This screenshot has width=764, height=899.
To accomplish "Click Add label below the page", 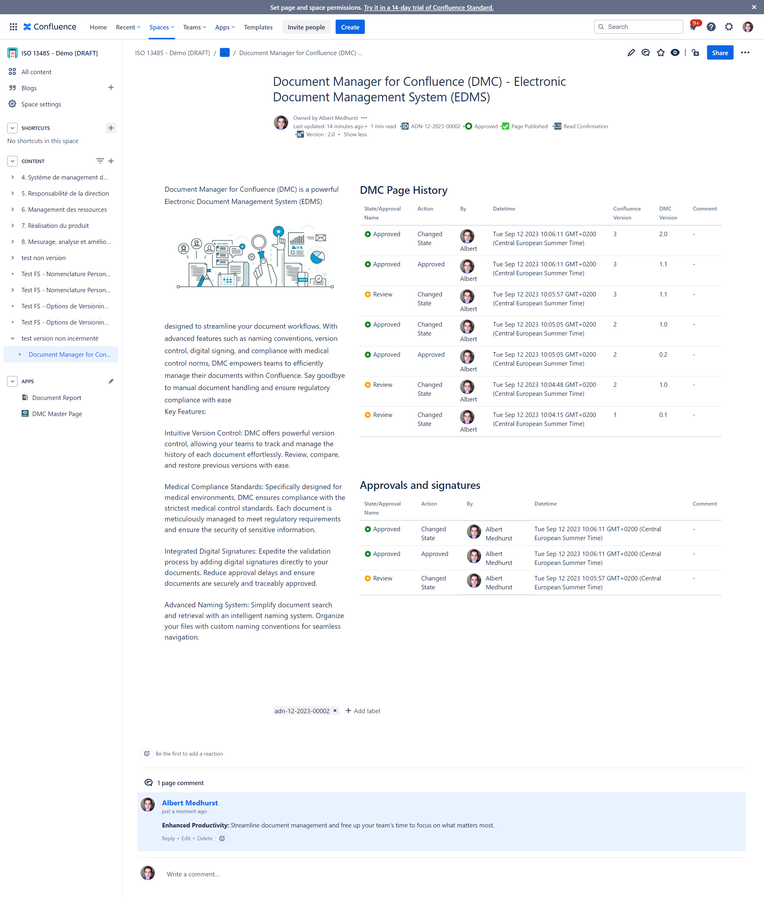I will tap(363, 711).
